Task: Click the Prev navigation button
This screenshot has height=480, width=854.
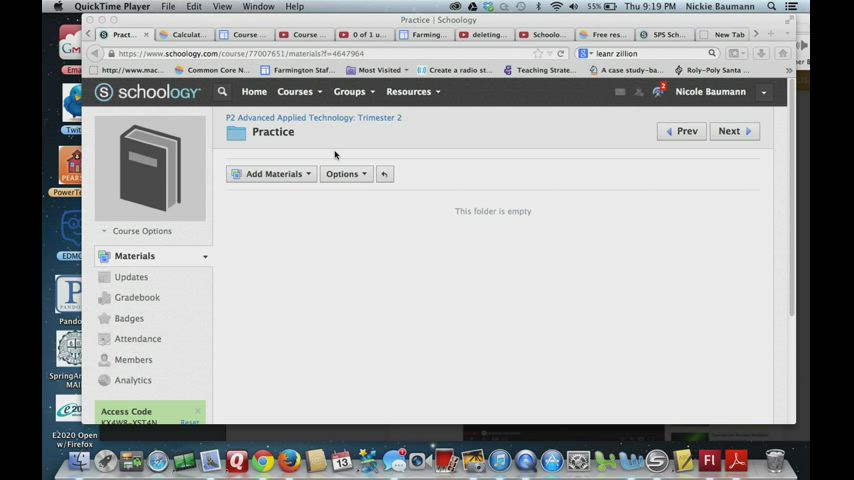Action: [x=681, y=131]
